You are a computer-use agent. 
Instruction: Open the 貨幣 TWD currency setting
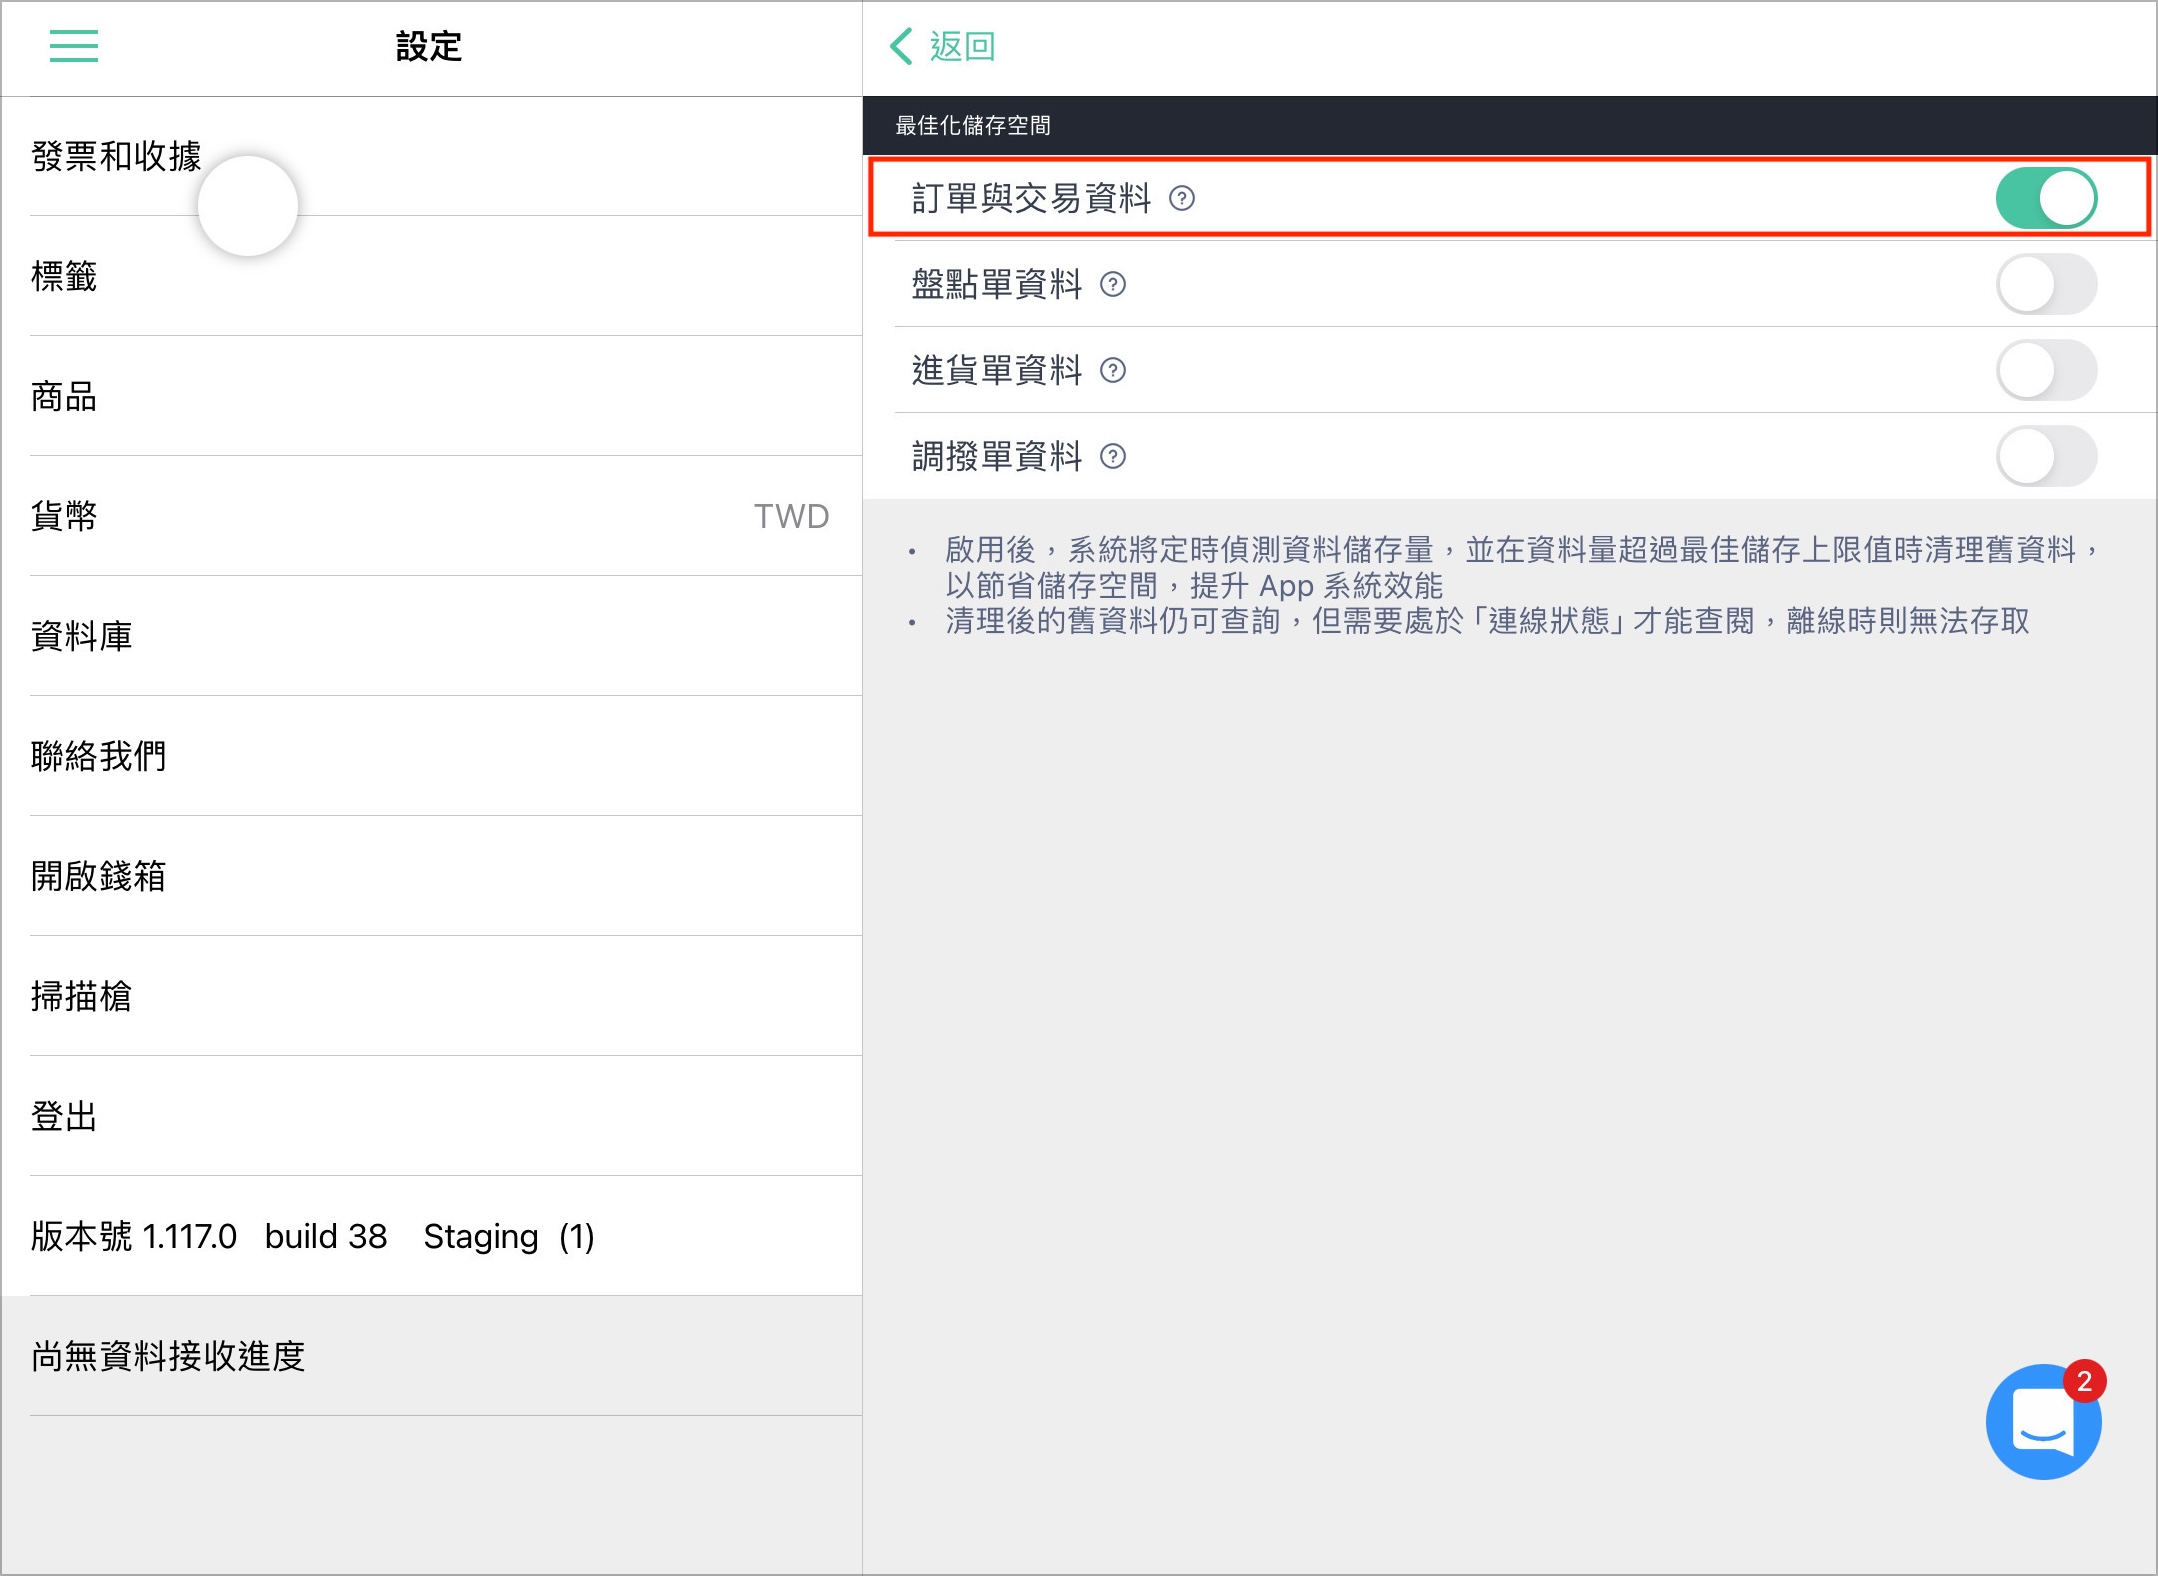(x=432, y=516)
